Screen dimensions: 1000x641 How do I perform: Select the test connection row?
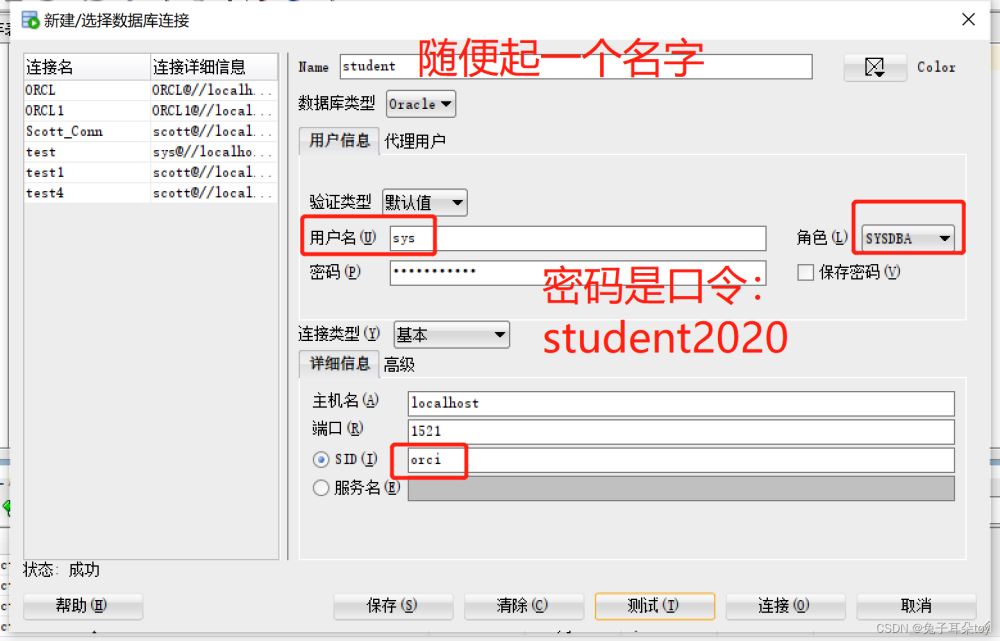tap(151, 152)
